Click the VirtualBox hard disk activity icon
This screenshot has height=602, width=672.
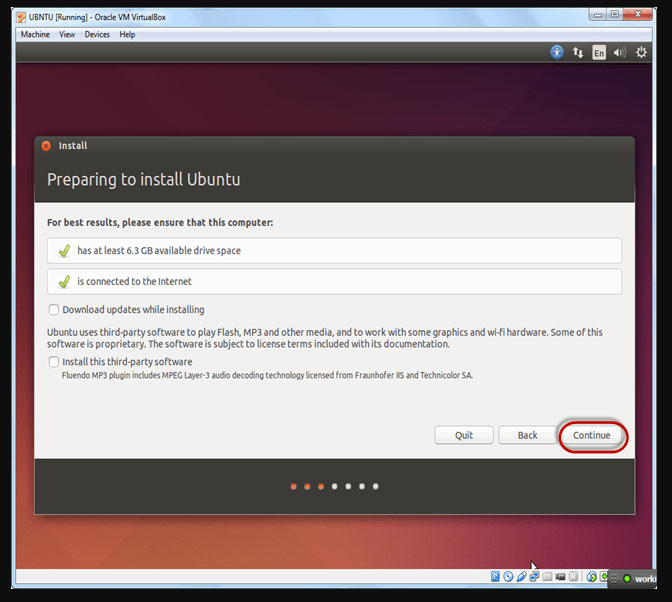pos(495,576)
